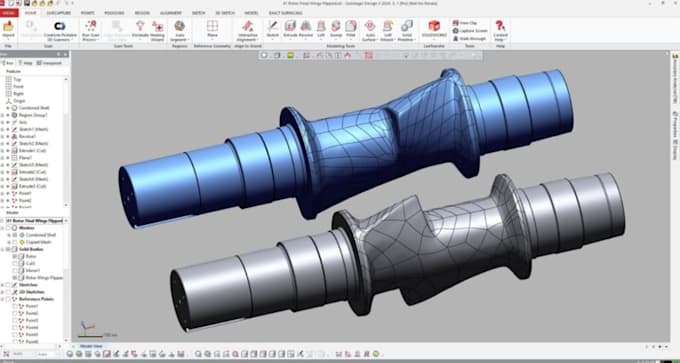Toggle the Rotor Wings Flipped body checkbox
The height and width of the screenshot is (363, 680).
[15, 278]
